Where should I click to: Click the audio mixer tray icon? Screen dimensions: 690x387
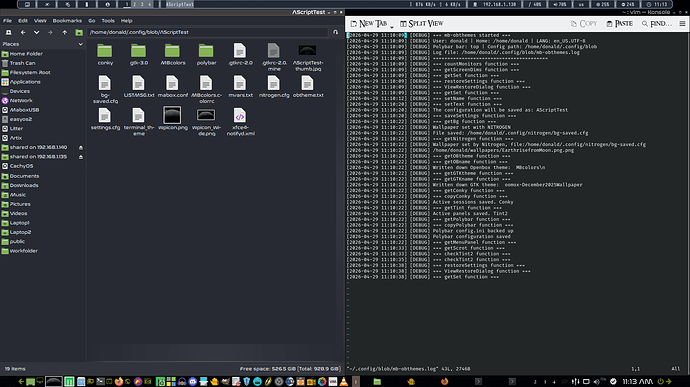point(576,382)
